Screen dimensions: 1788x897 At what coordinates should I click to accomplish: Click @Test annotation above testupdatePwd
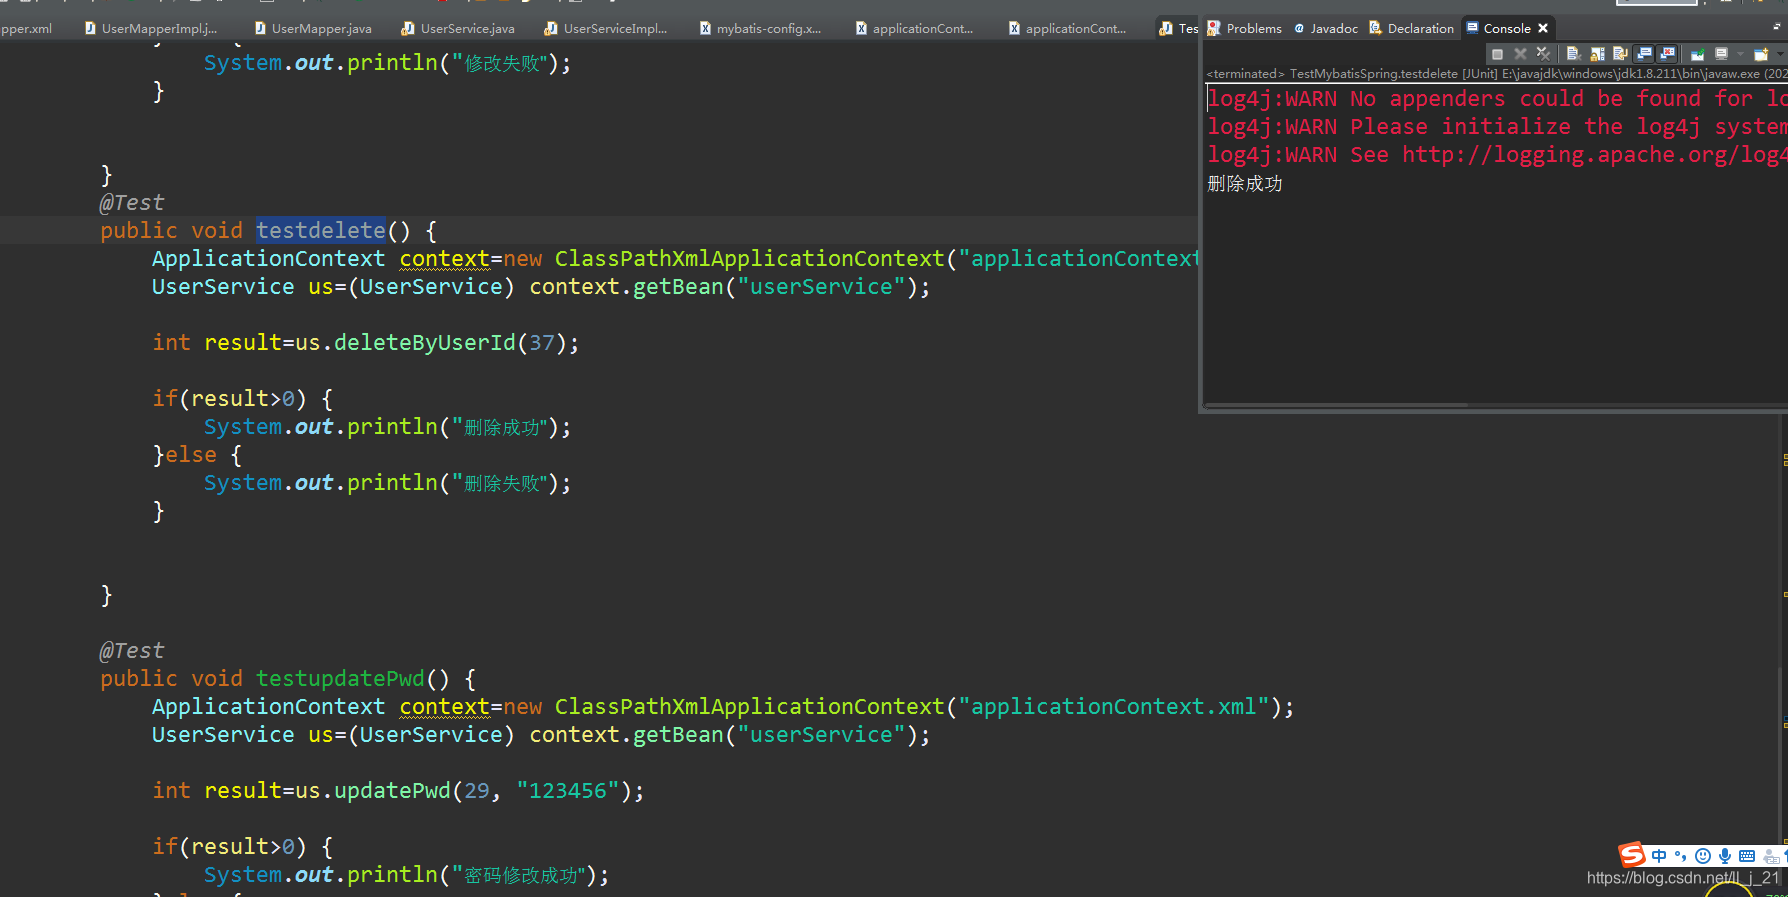tap(132, 650)
